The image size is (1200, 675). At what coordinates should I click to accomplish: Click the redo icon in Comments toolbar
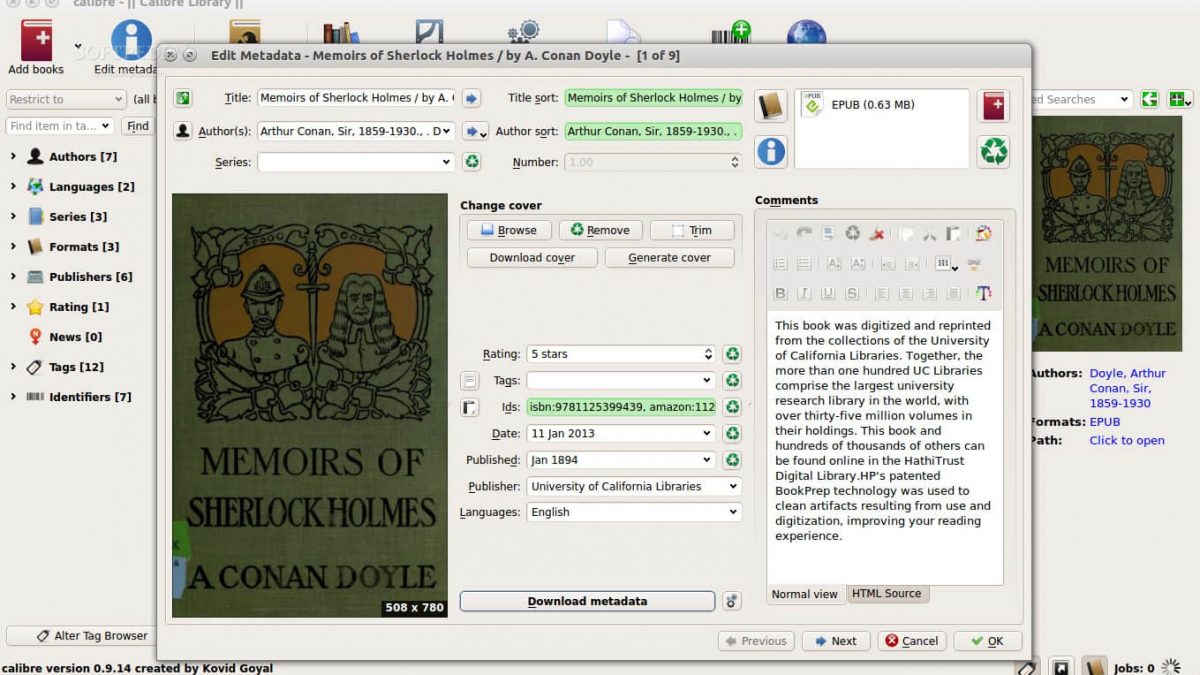[x=804, y=234]
